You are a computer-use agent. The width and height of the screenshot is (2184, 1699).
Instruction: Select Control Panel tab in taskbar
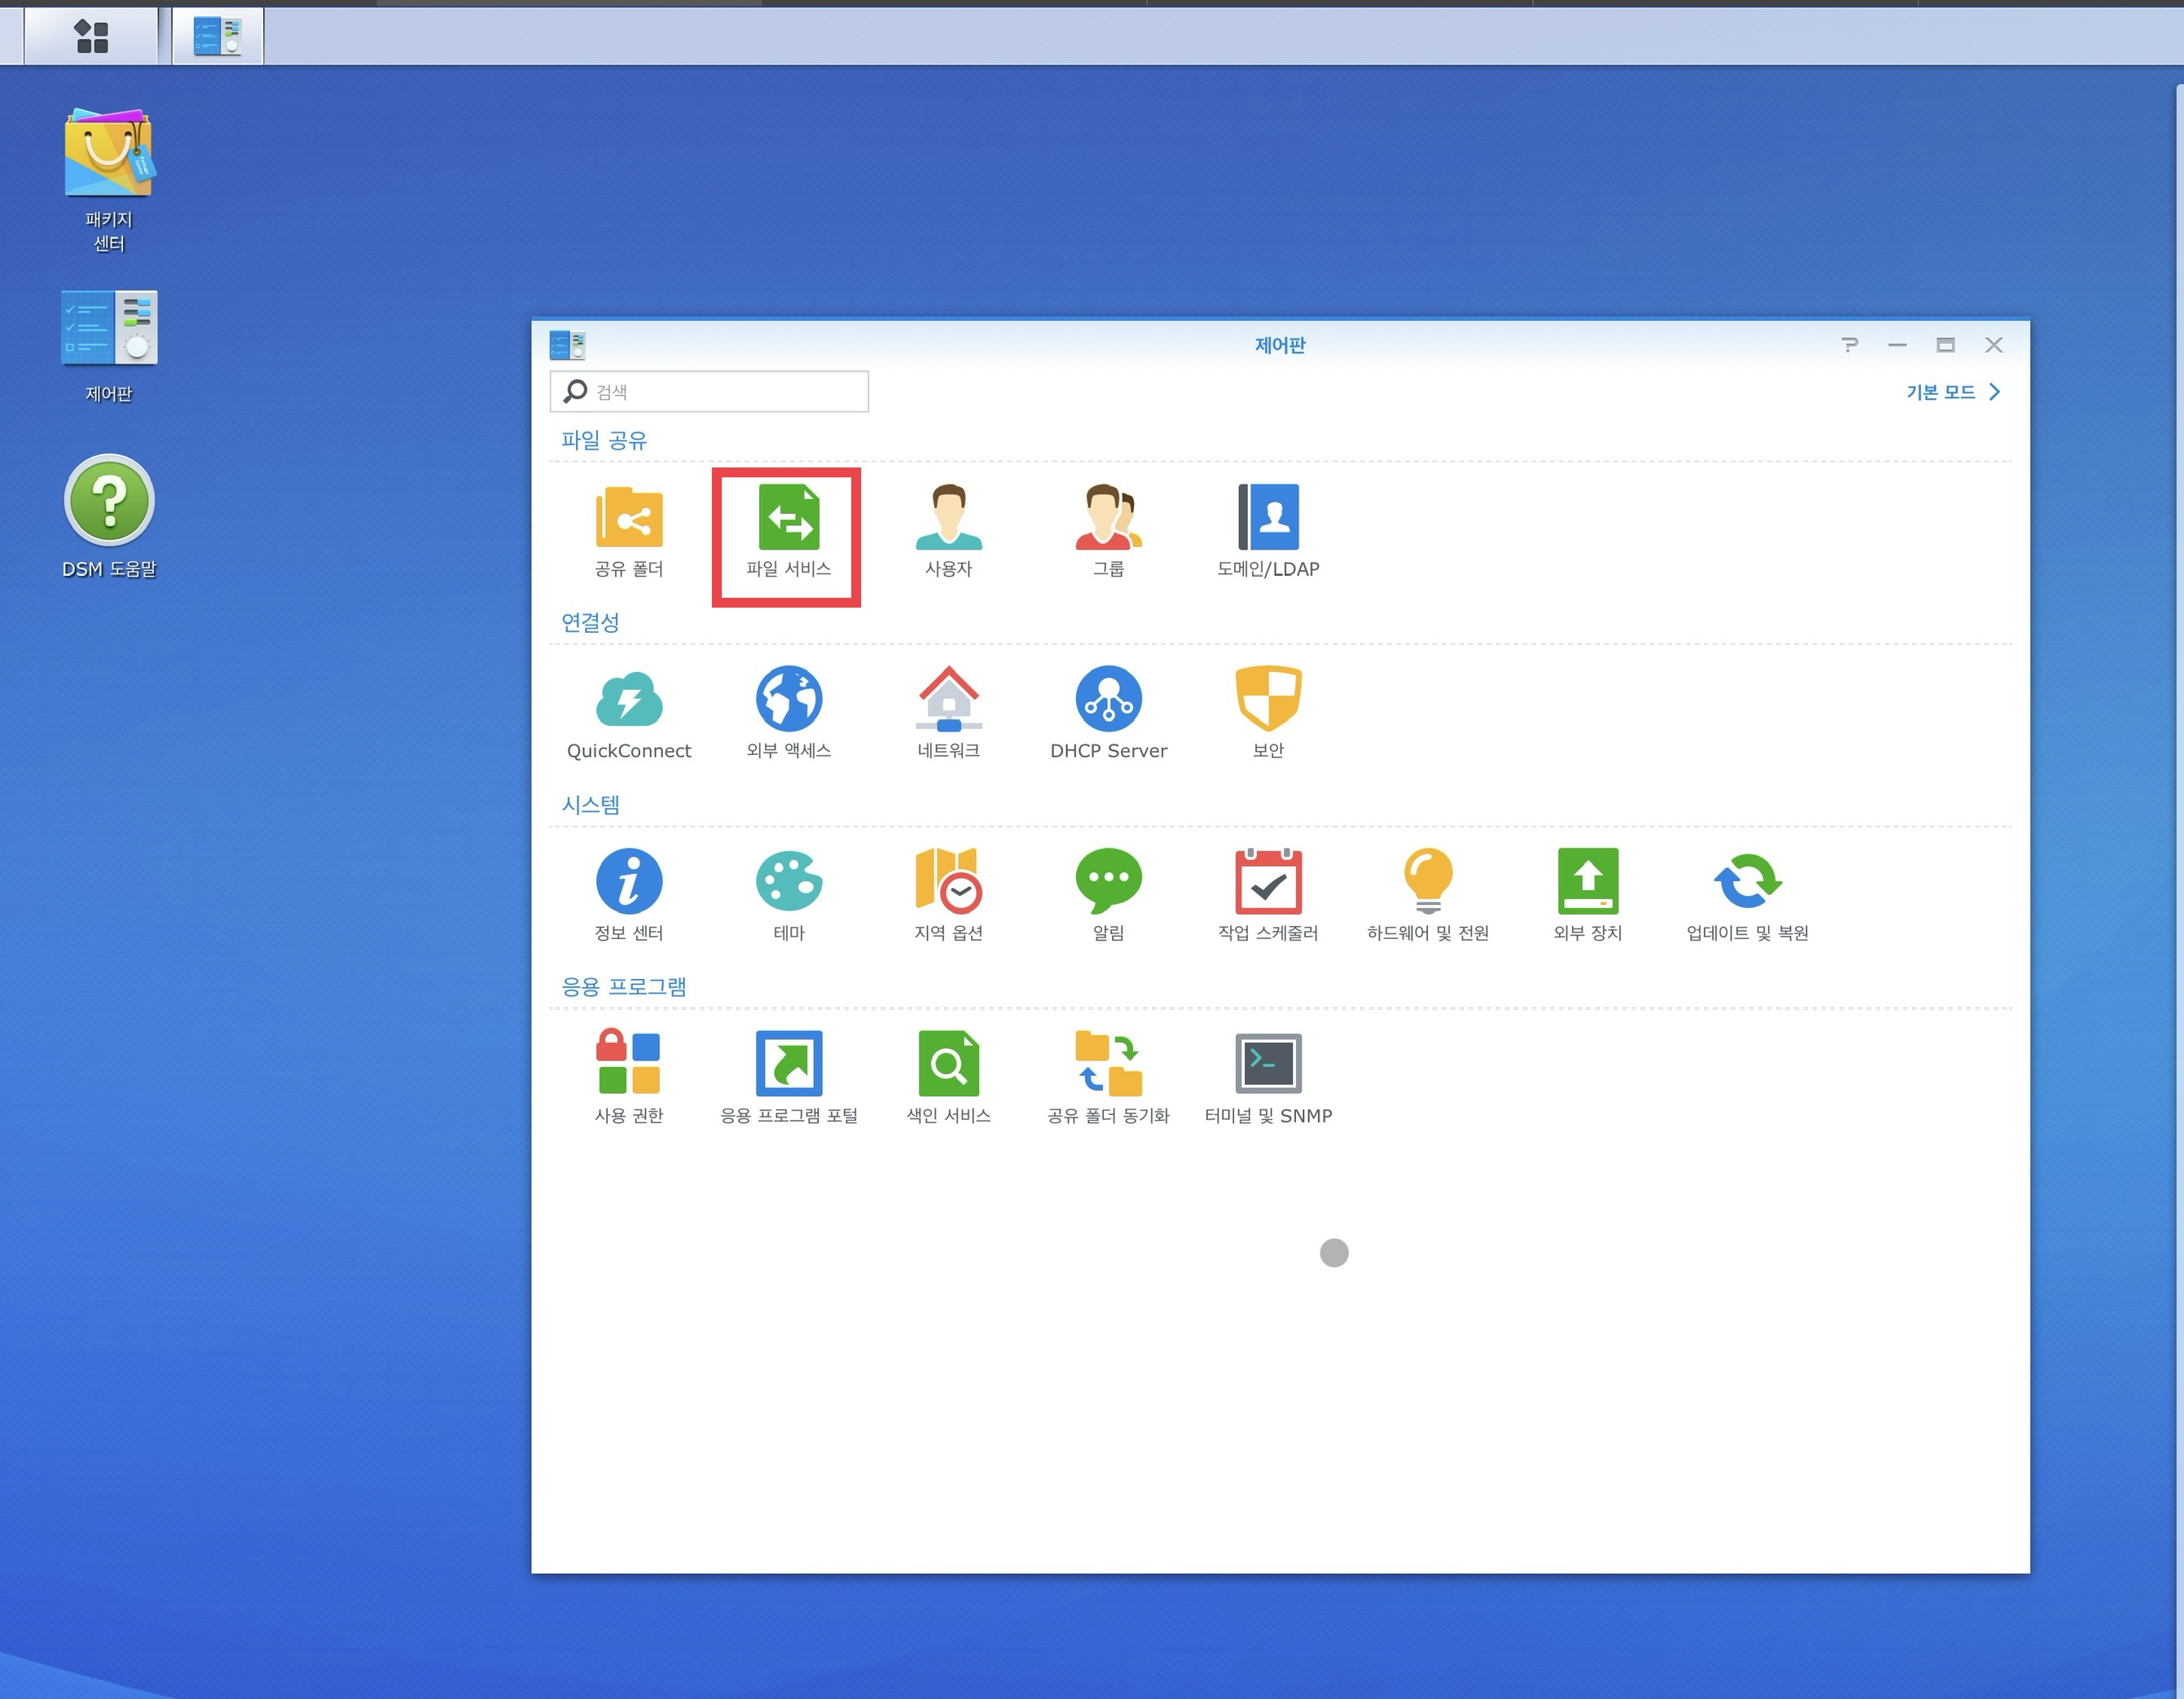217,36
